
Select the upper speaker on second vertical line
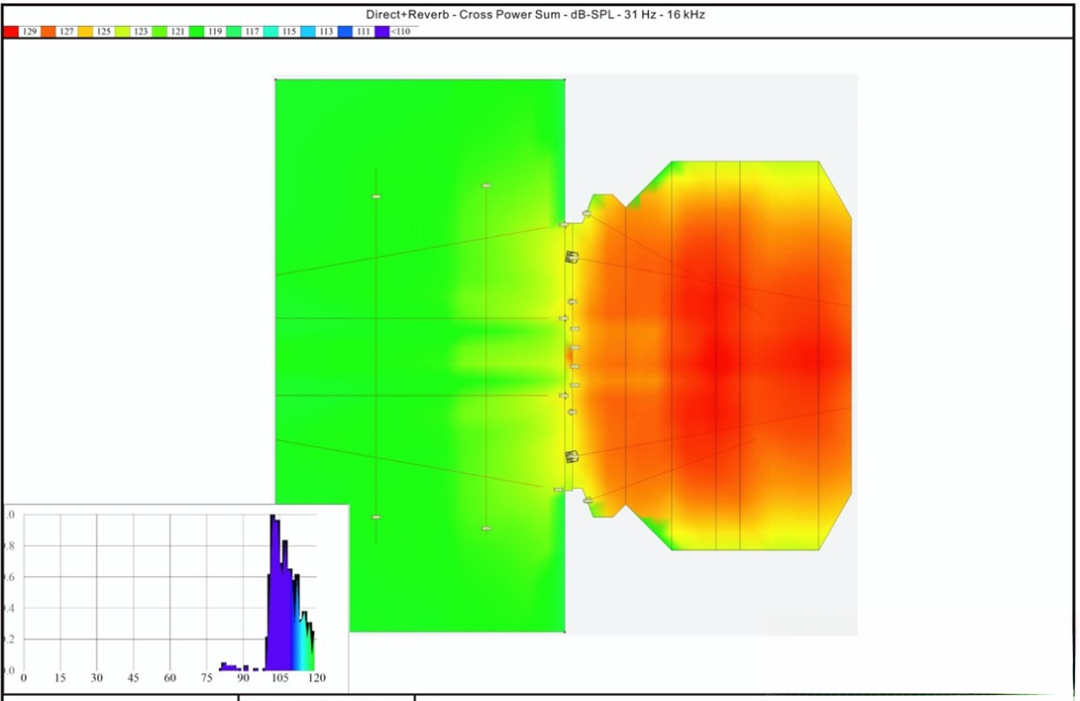486,186
